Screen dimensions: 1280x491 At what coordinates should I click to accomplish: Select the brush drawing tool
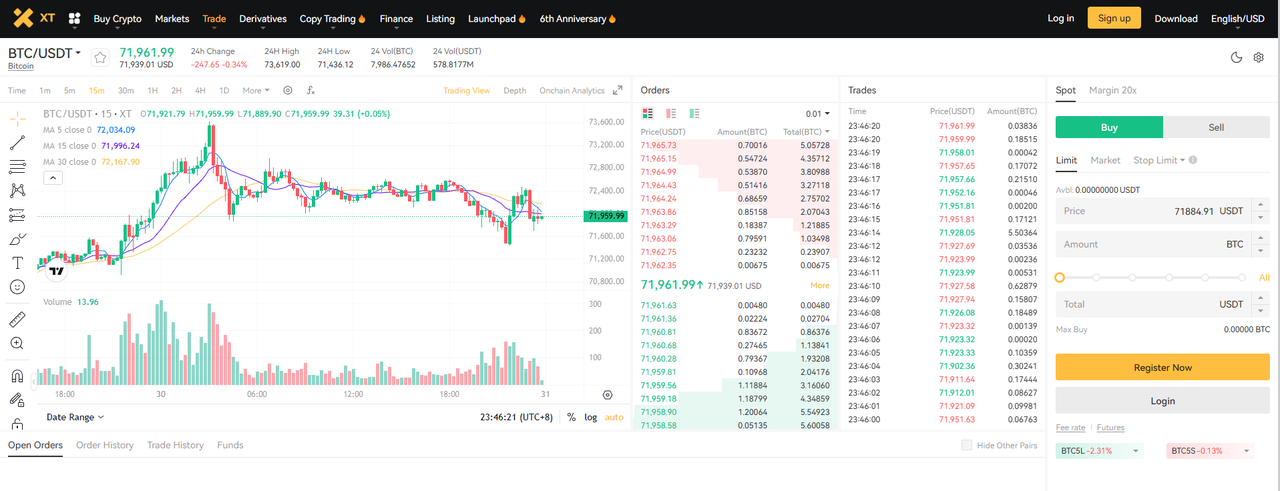click(17, 239)
